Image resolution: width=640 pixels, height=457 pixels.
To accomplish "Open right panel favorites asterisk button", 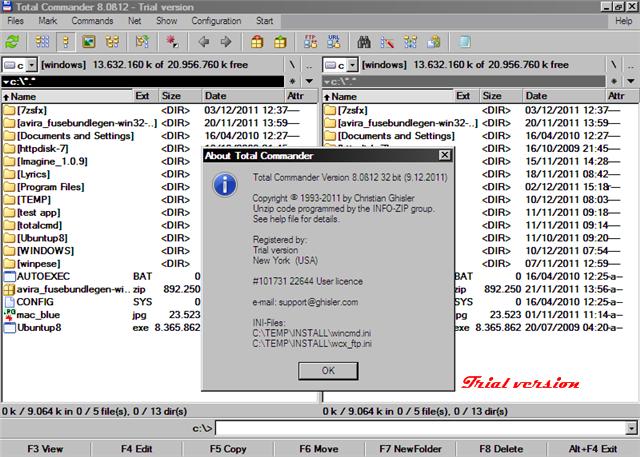I will tap(613, 81).
